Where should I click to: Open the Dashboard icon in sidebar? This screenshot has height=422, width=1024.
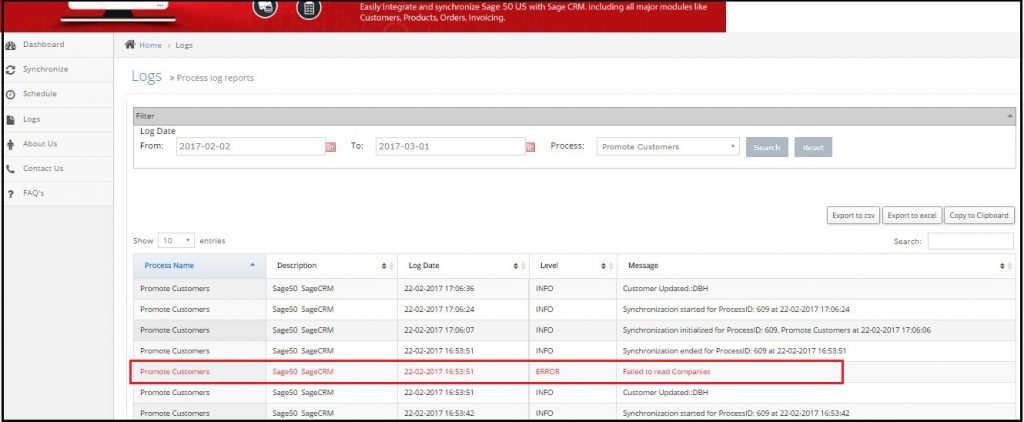10,46
